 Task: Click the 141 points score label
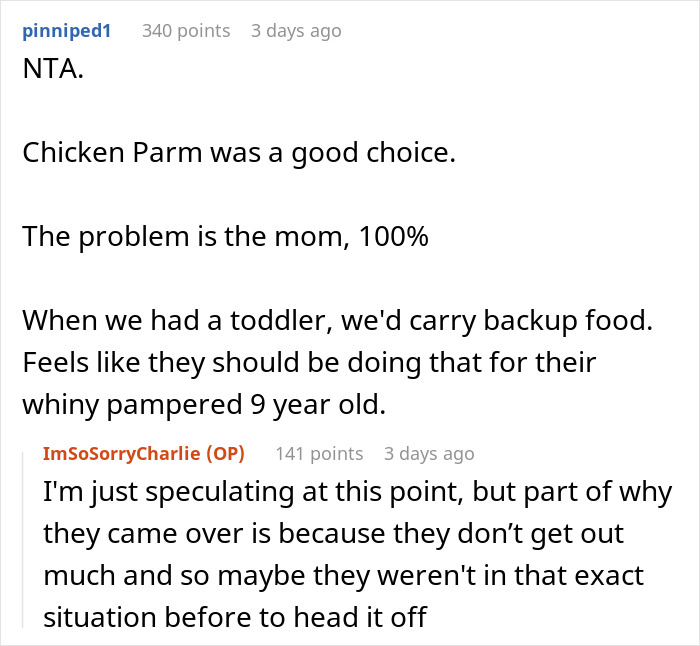tap(319, 454)
